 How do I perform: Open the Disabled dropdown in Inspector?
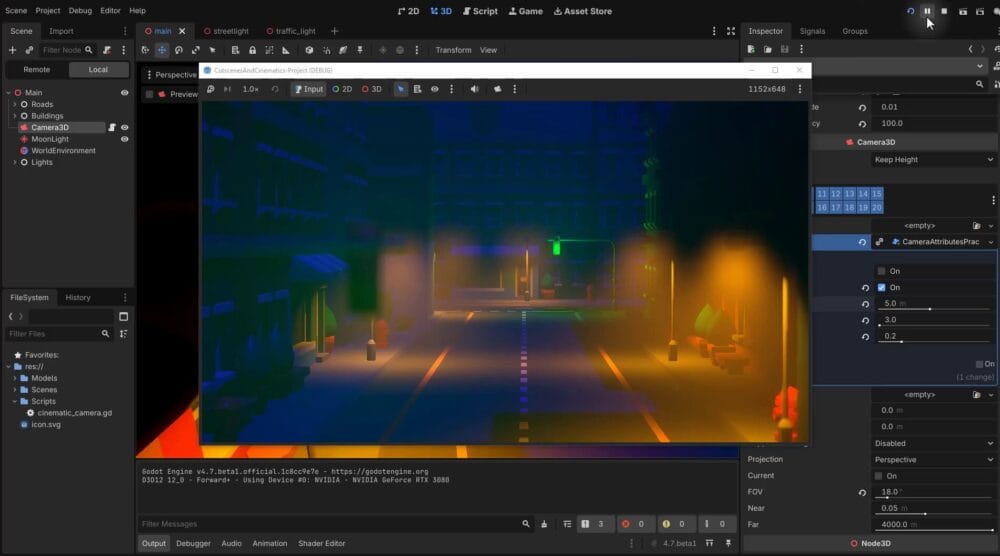(x=933, y=443)
